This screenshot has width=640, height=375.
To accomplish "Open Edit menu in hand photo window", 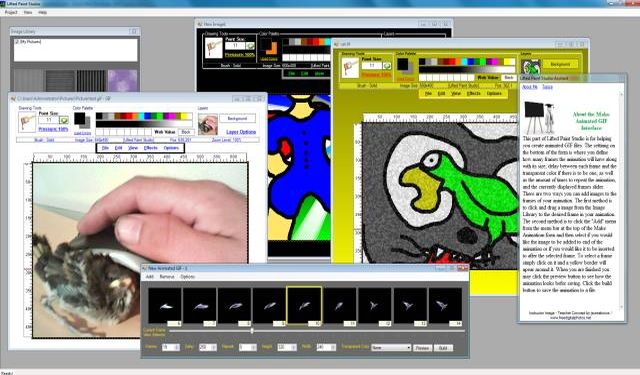I will pos(118,148).
